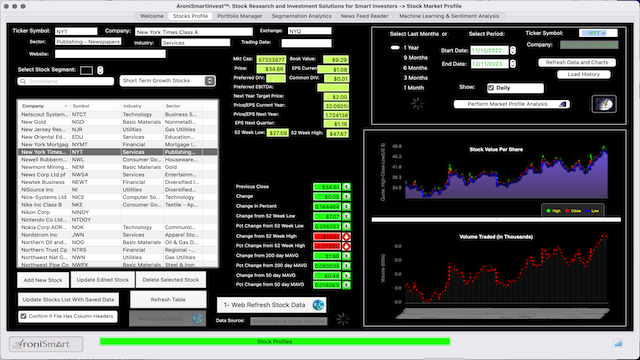Open the Segmentation Analytics tab
This screenshot has height=360, width=640.
point(302,16)
